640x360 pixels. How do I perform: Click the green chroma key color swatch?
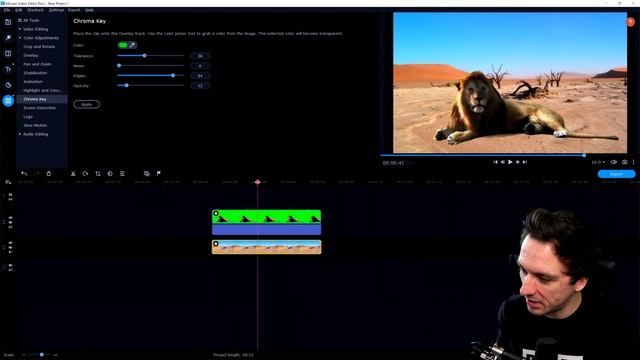(123, 45)
